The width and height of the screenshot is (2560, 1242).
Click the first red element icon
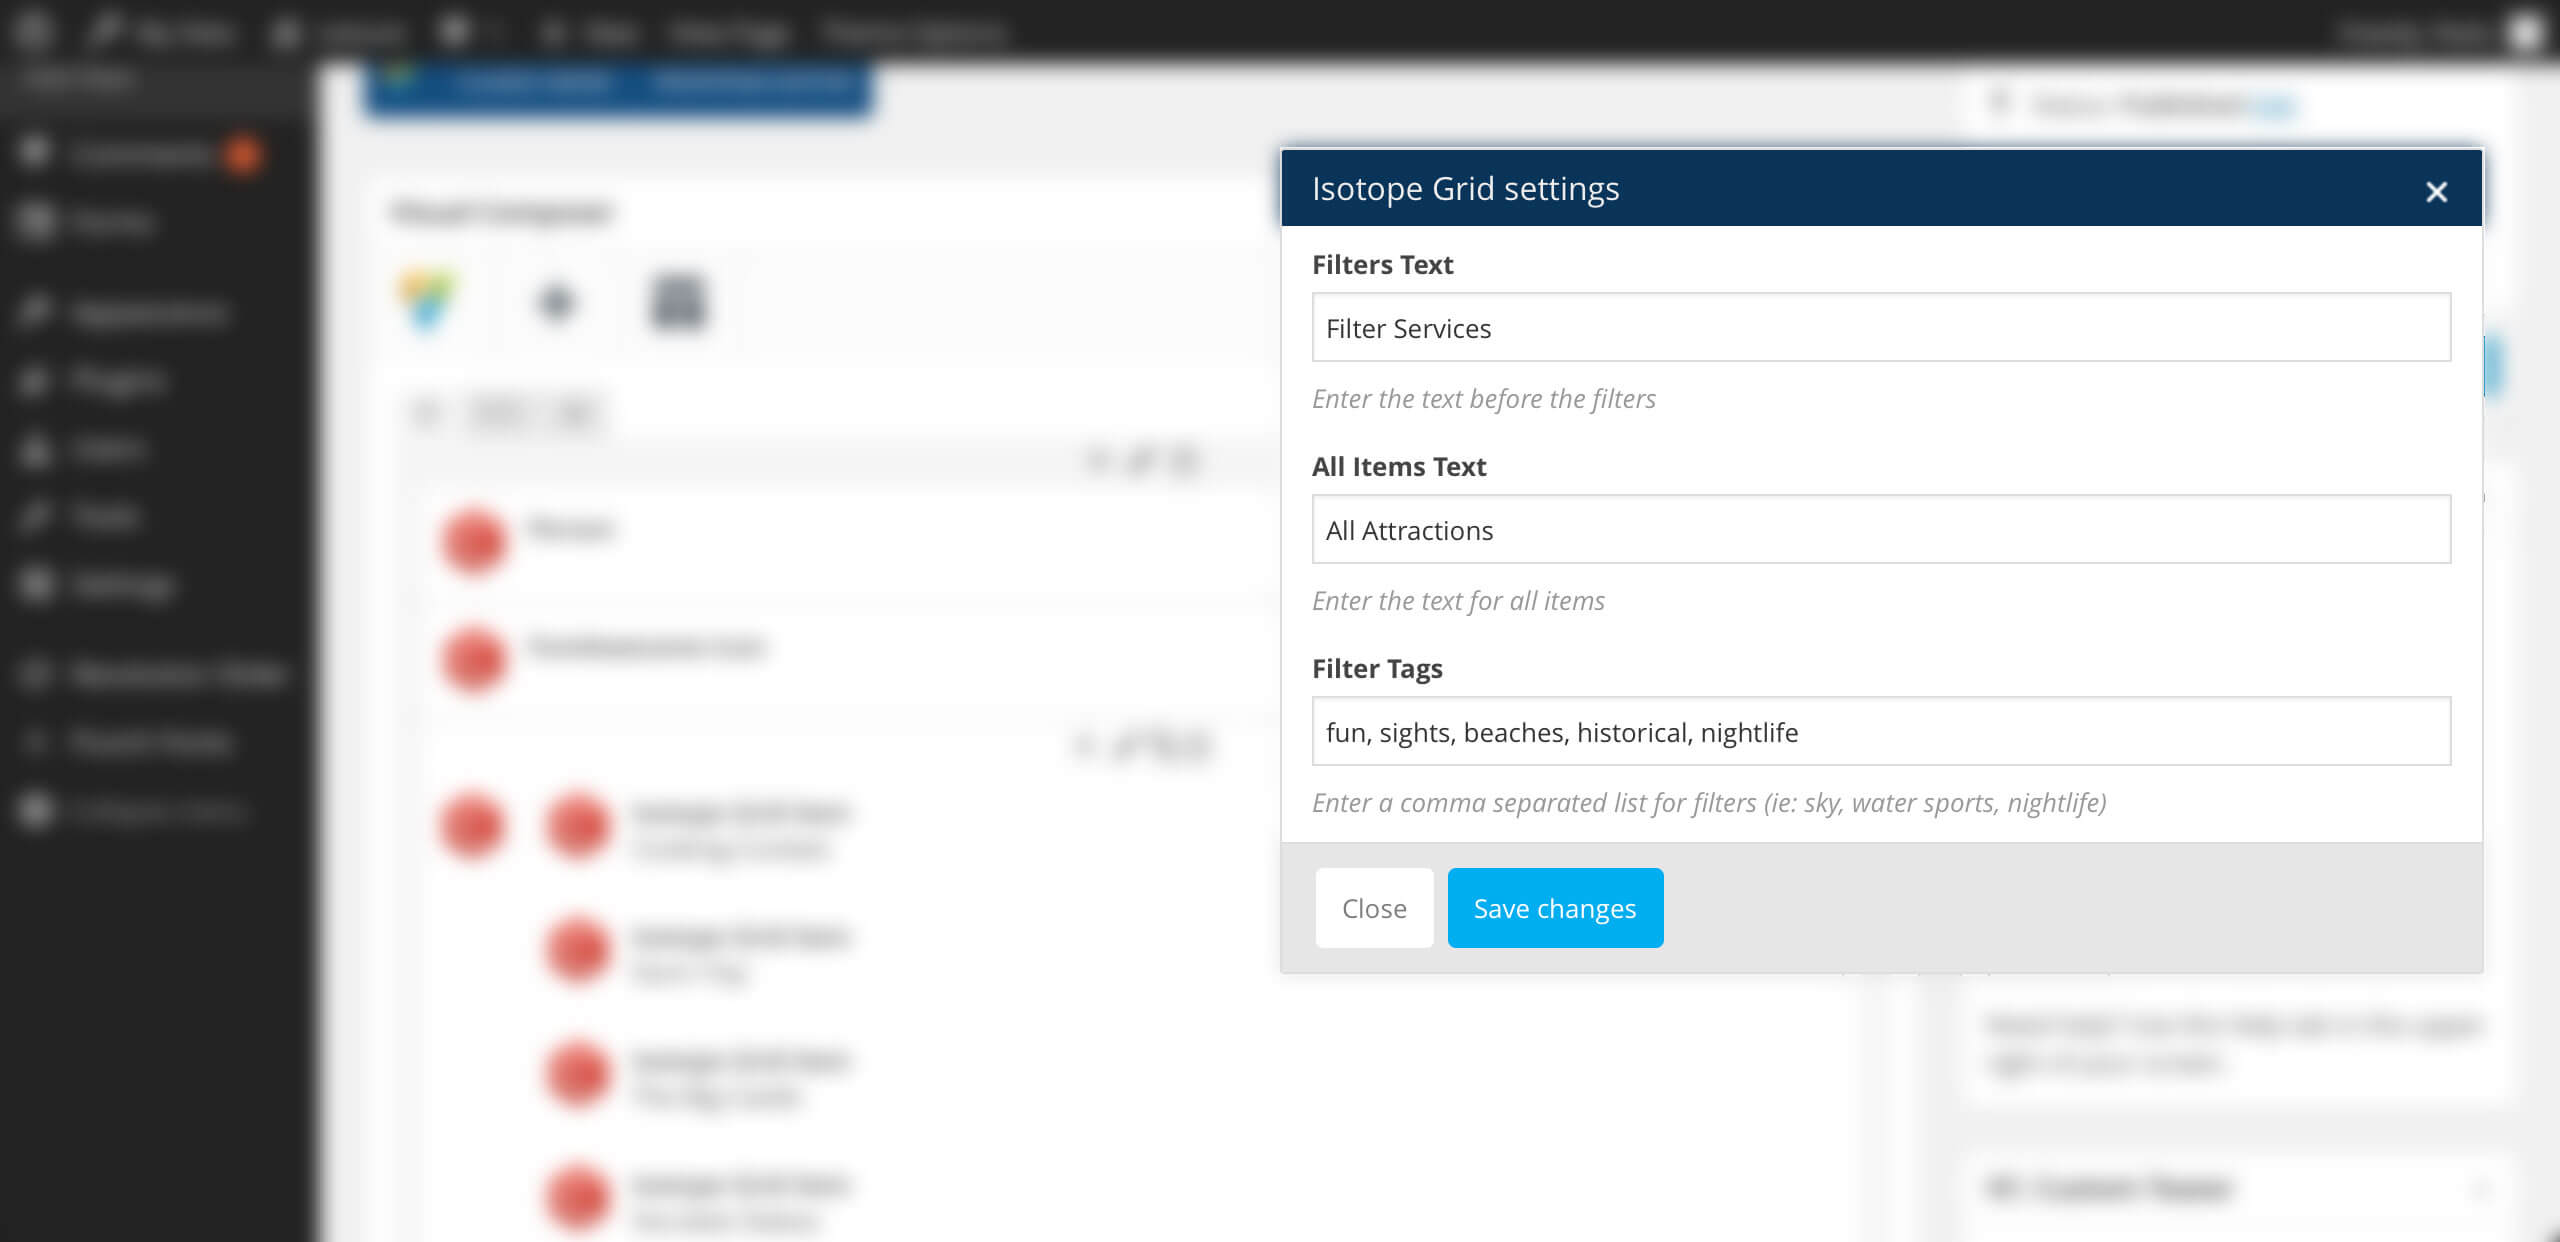click(473, 541)
